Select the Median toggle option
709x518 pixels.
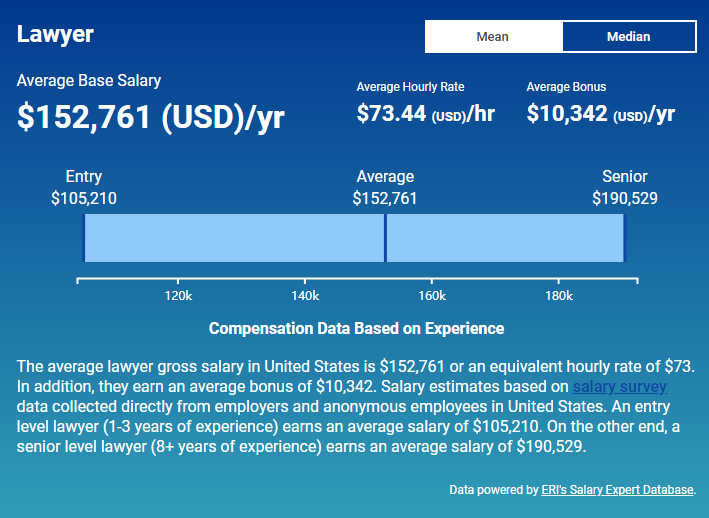click(628, 37)
